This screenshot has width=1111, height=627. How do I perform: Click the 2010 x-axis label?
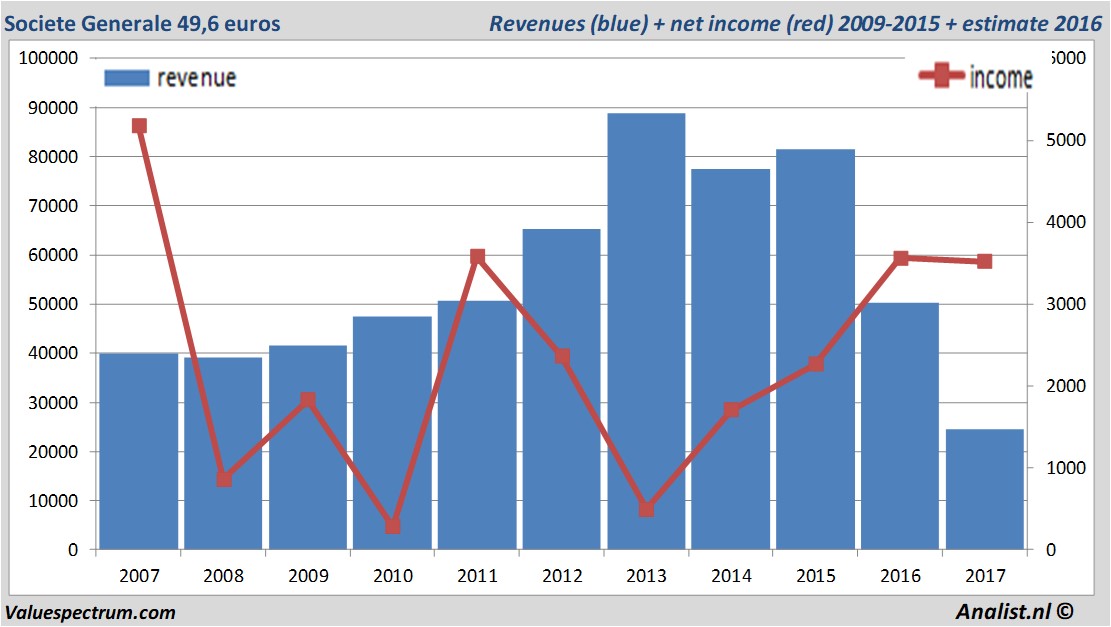[393, 575]
